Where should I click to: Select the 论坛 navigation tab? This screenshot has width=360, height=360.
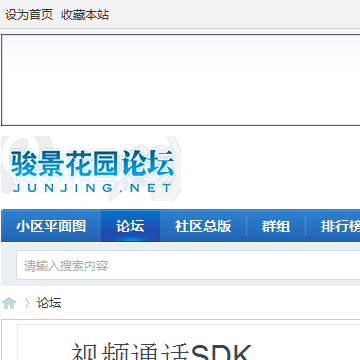pos(130,226)
